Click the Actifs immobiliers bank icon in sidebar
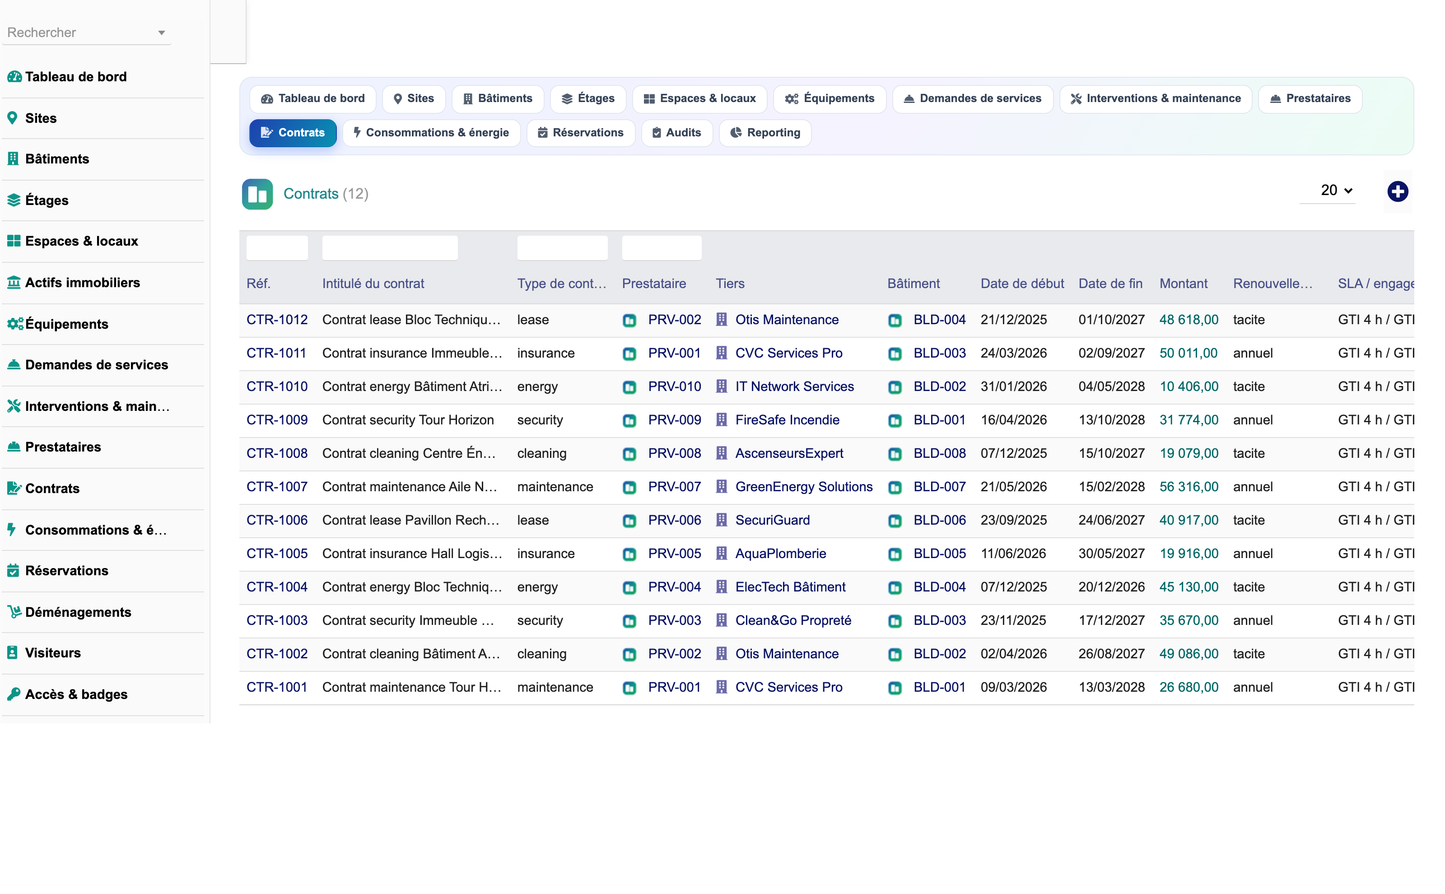This screenshot has height=894, width=1445. point(14,283)
